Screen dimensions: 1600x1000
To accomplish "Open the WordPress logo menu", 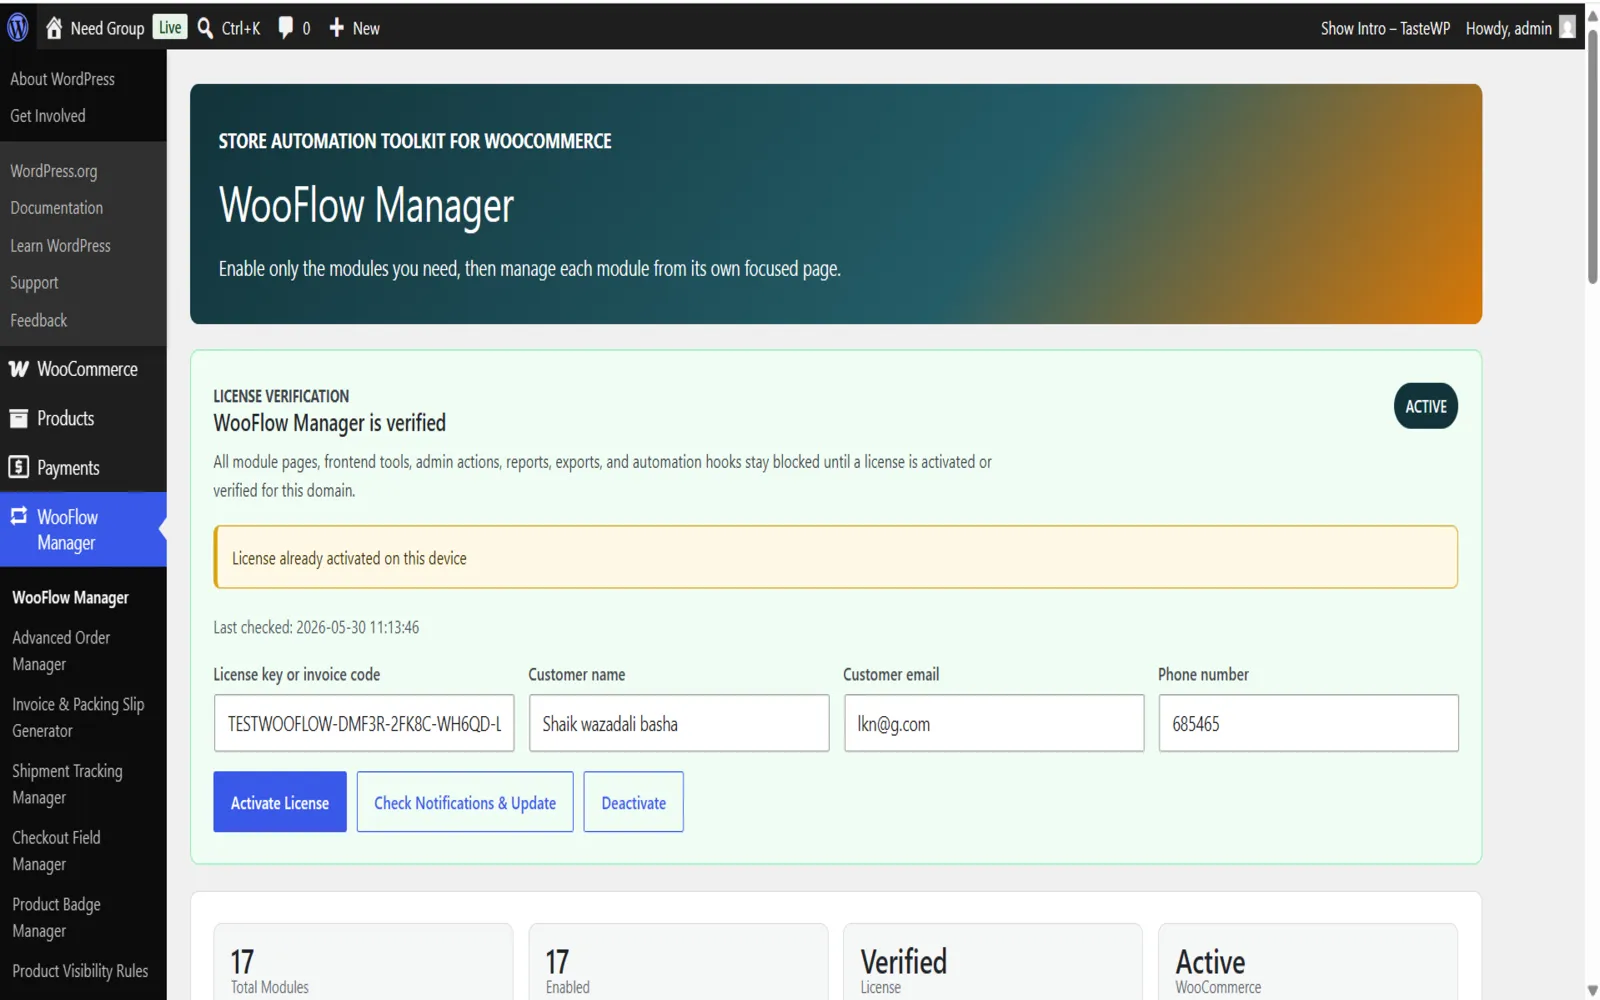I will [18, 28].
